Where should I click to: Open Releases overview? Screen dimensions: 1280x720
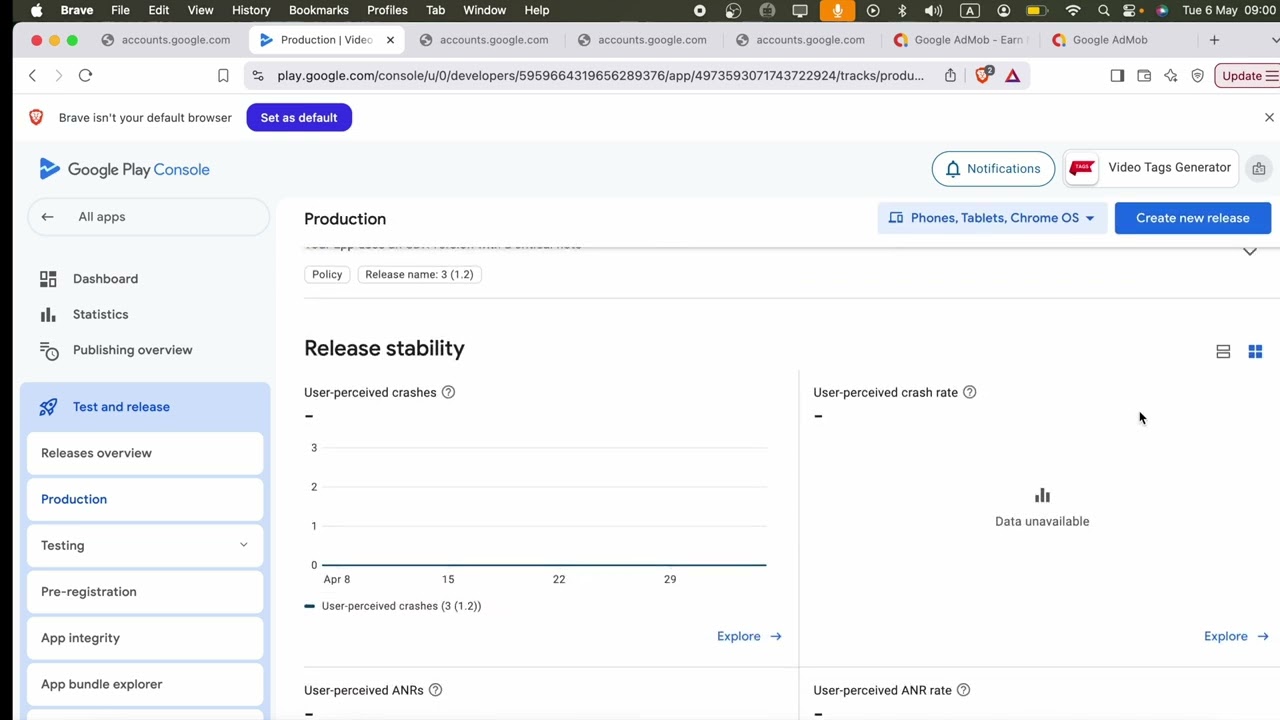click(145, 453)
